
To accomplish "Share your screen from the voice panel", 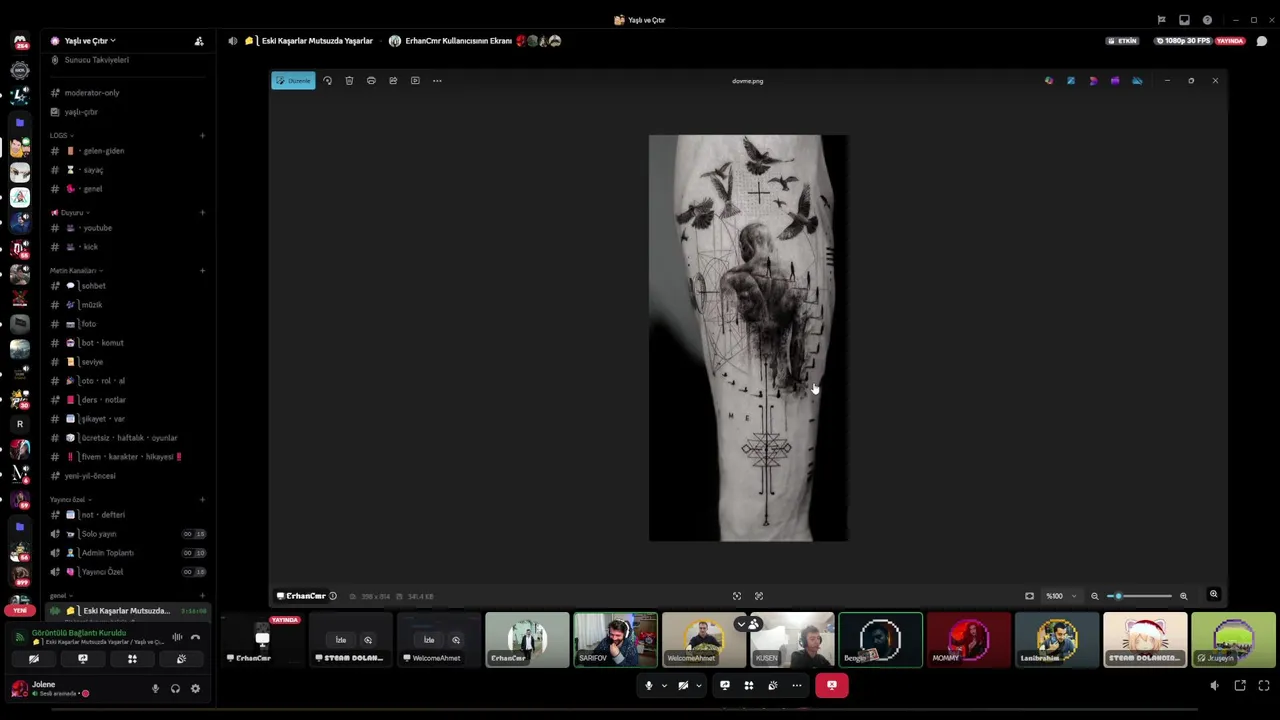I will [x=83, y=659].
